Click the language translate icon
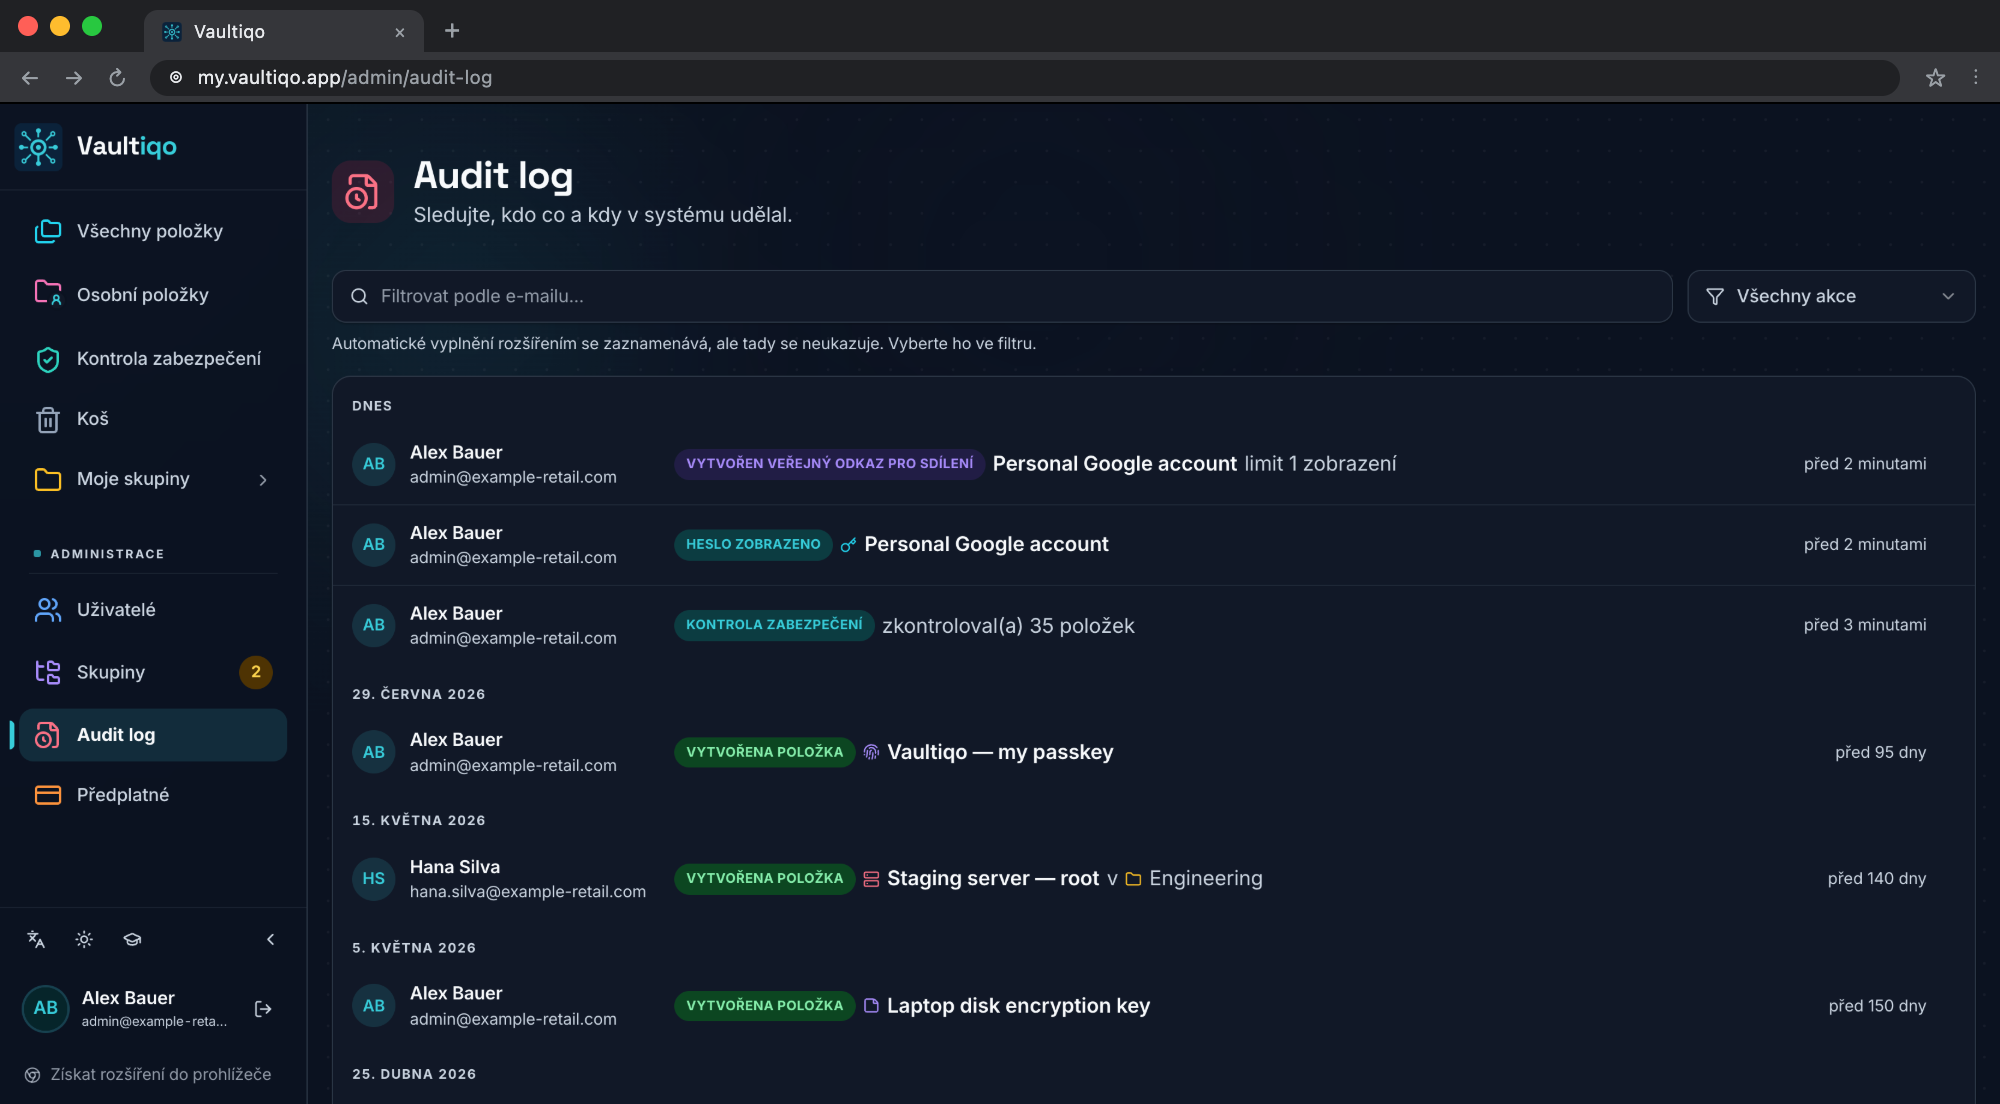The height and width of the screenshot is (1104, 2000). 36,939
